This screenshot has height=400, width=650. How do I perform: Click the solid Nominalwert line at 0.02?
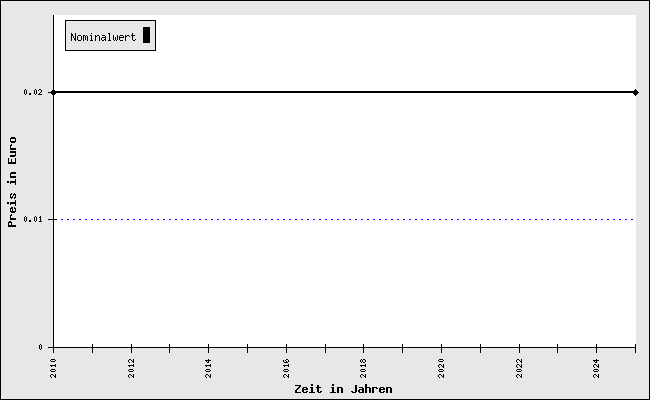point(340,92)
